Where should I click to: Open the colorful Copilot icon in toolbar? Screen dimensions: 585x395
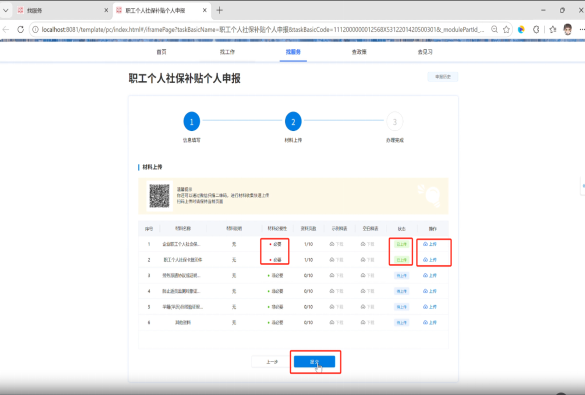521,29
